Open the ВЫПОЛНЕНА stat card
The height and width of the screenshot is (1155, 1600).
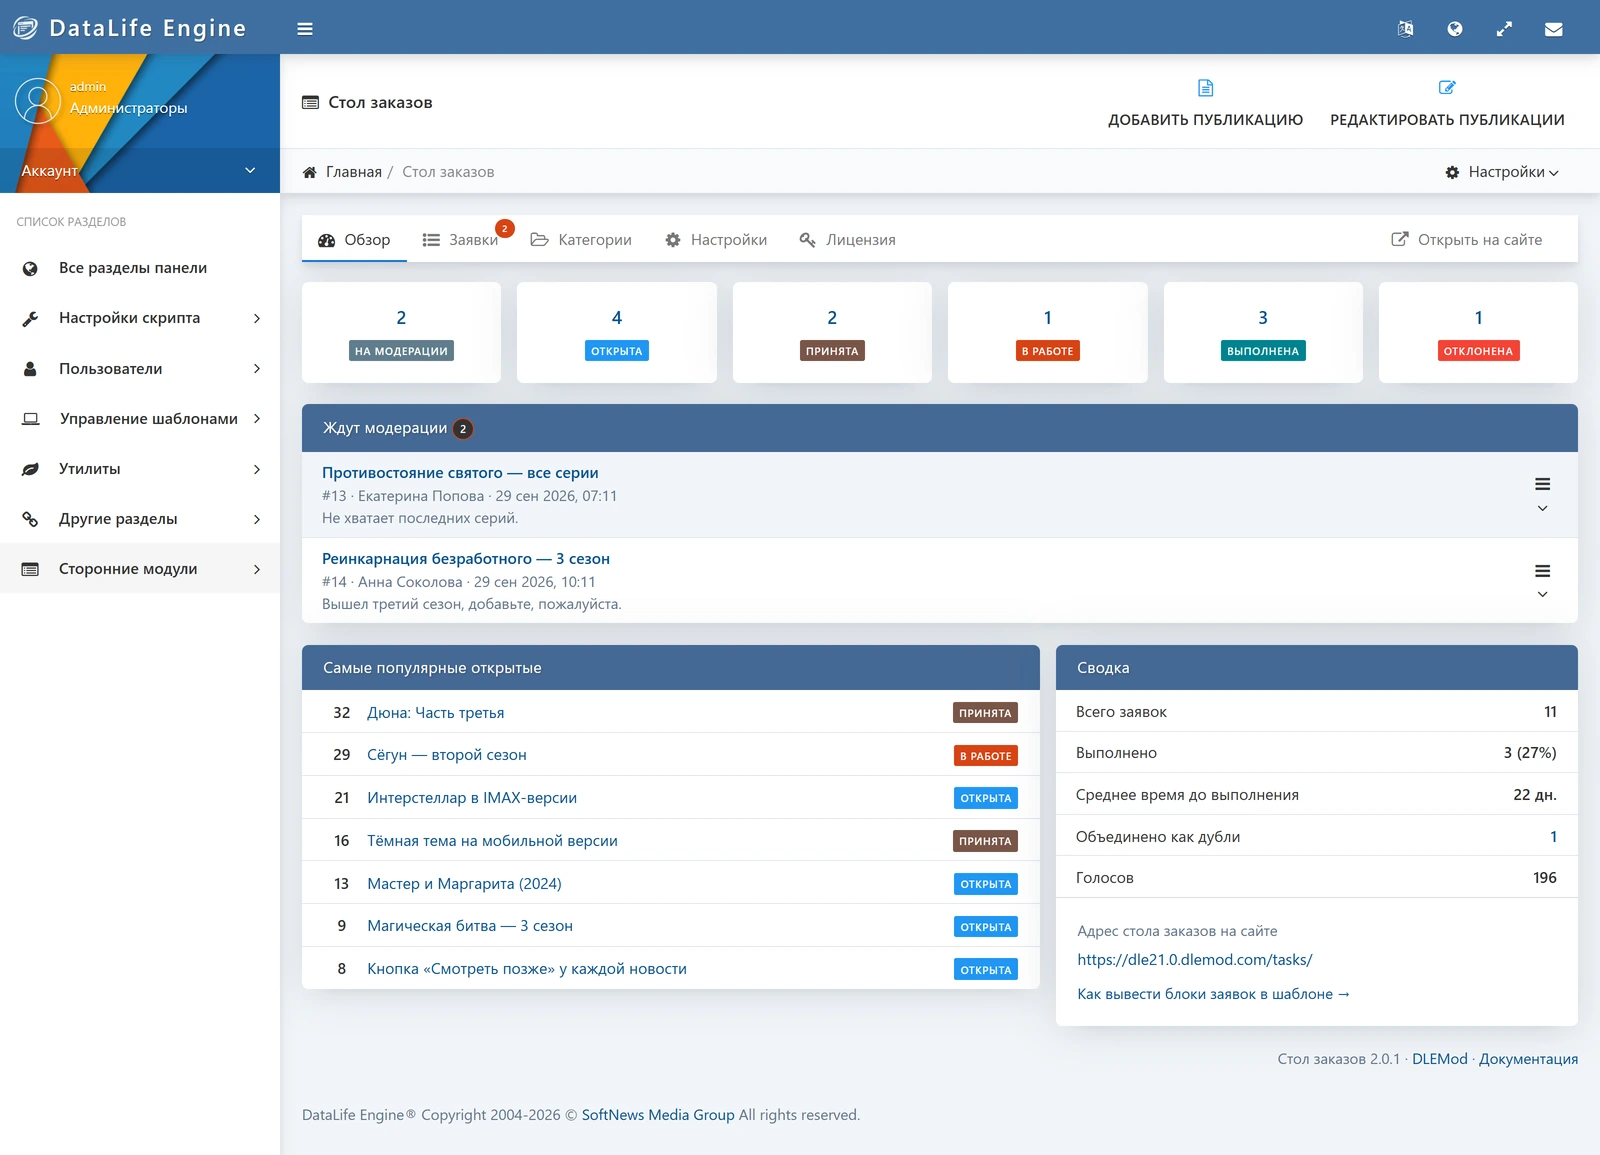pyautogui.click(x=1263, y=332)
